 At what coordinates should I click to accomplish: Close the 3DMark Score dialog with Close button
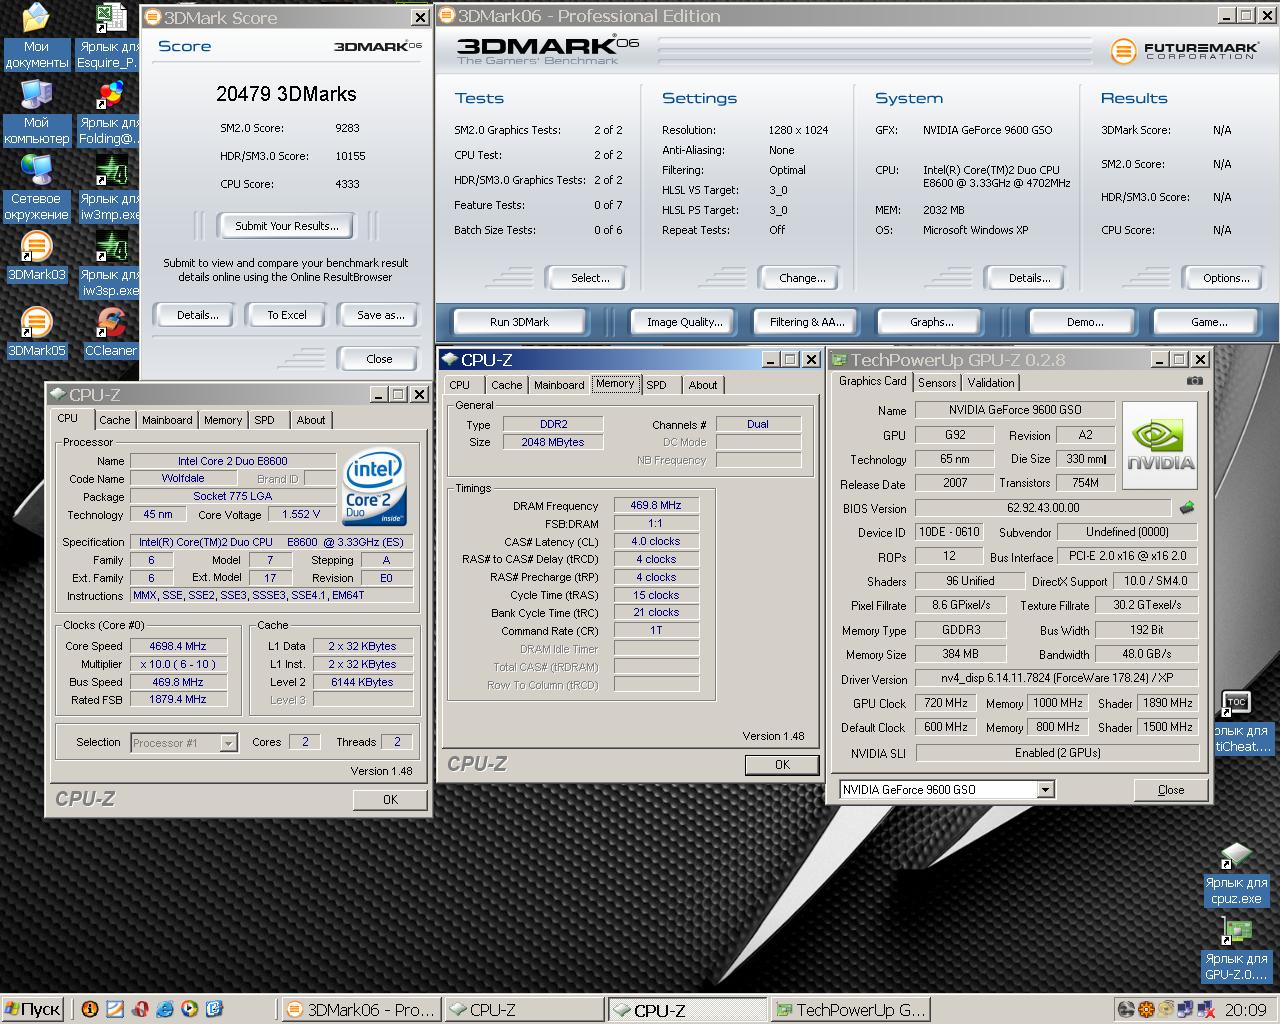(379, 359)
